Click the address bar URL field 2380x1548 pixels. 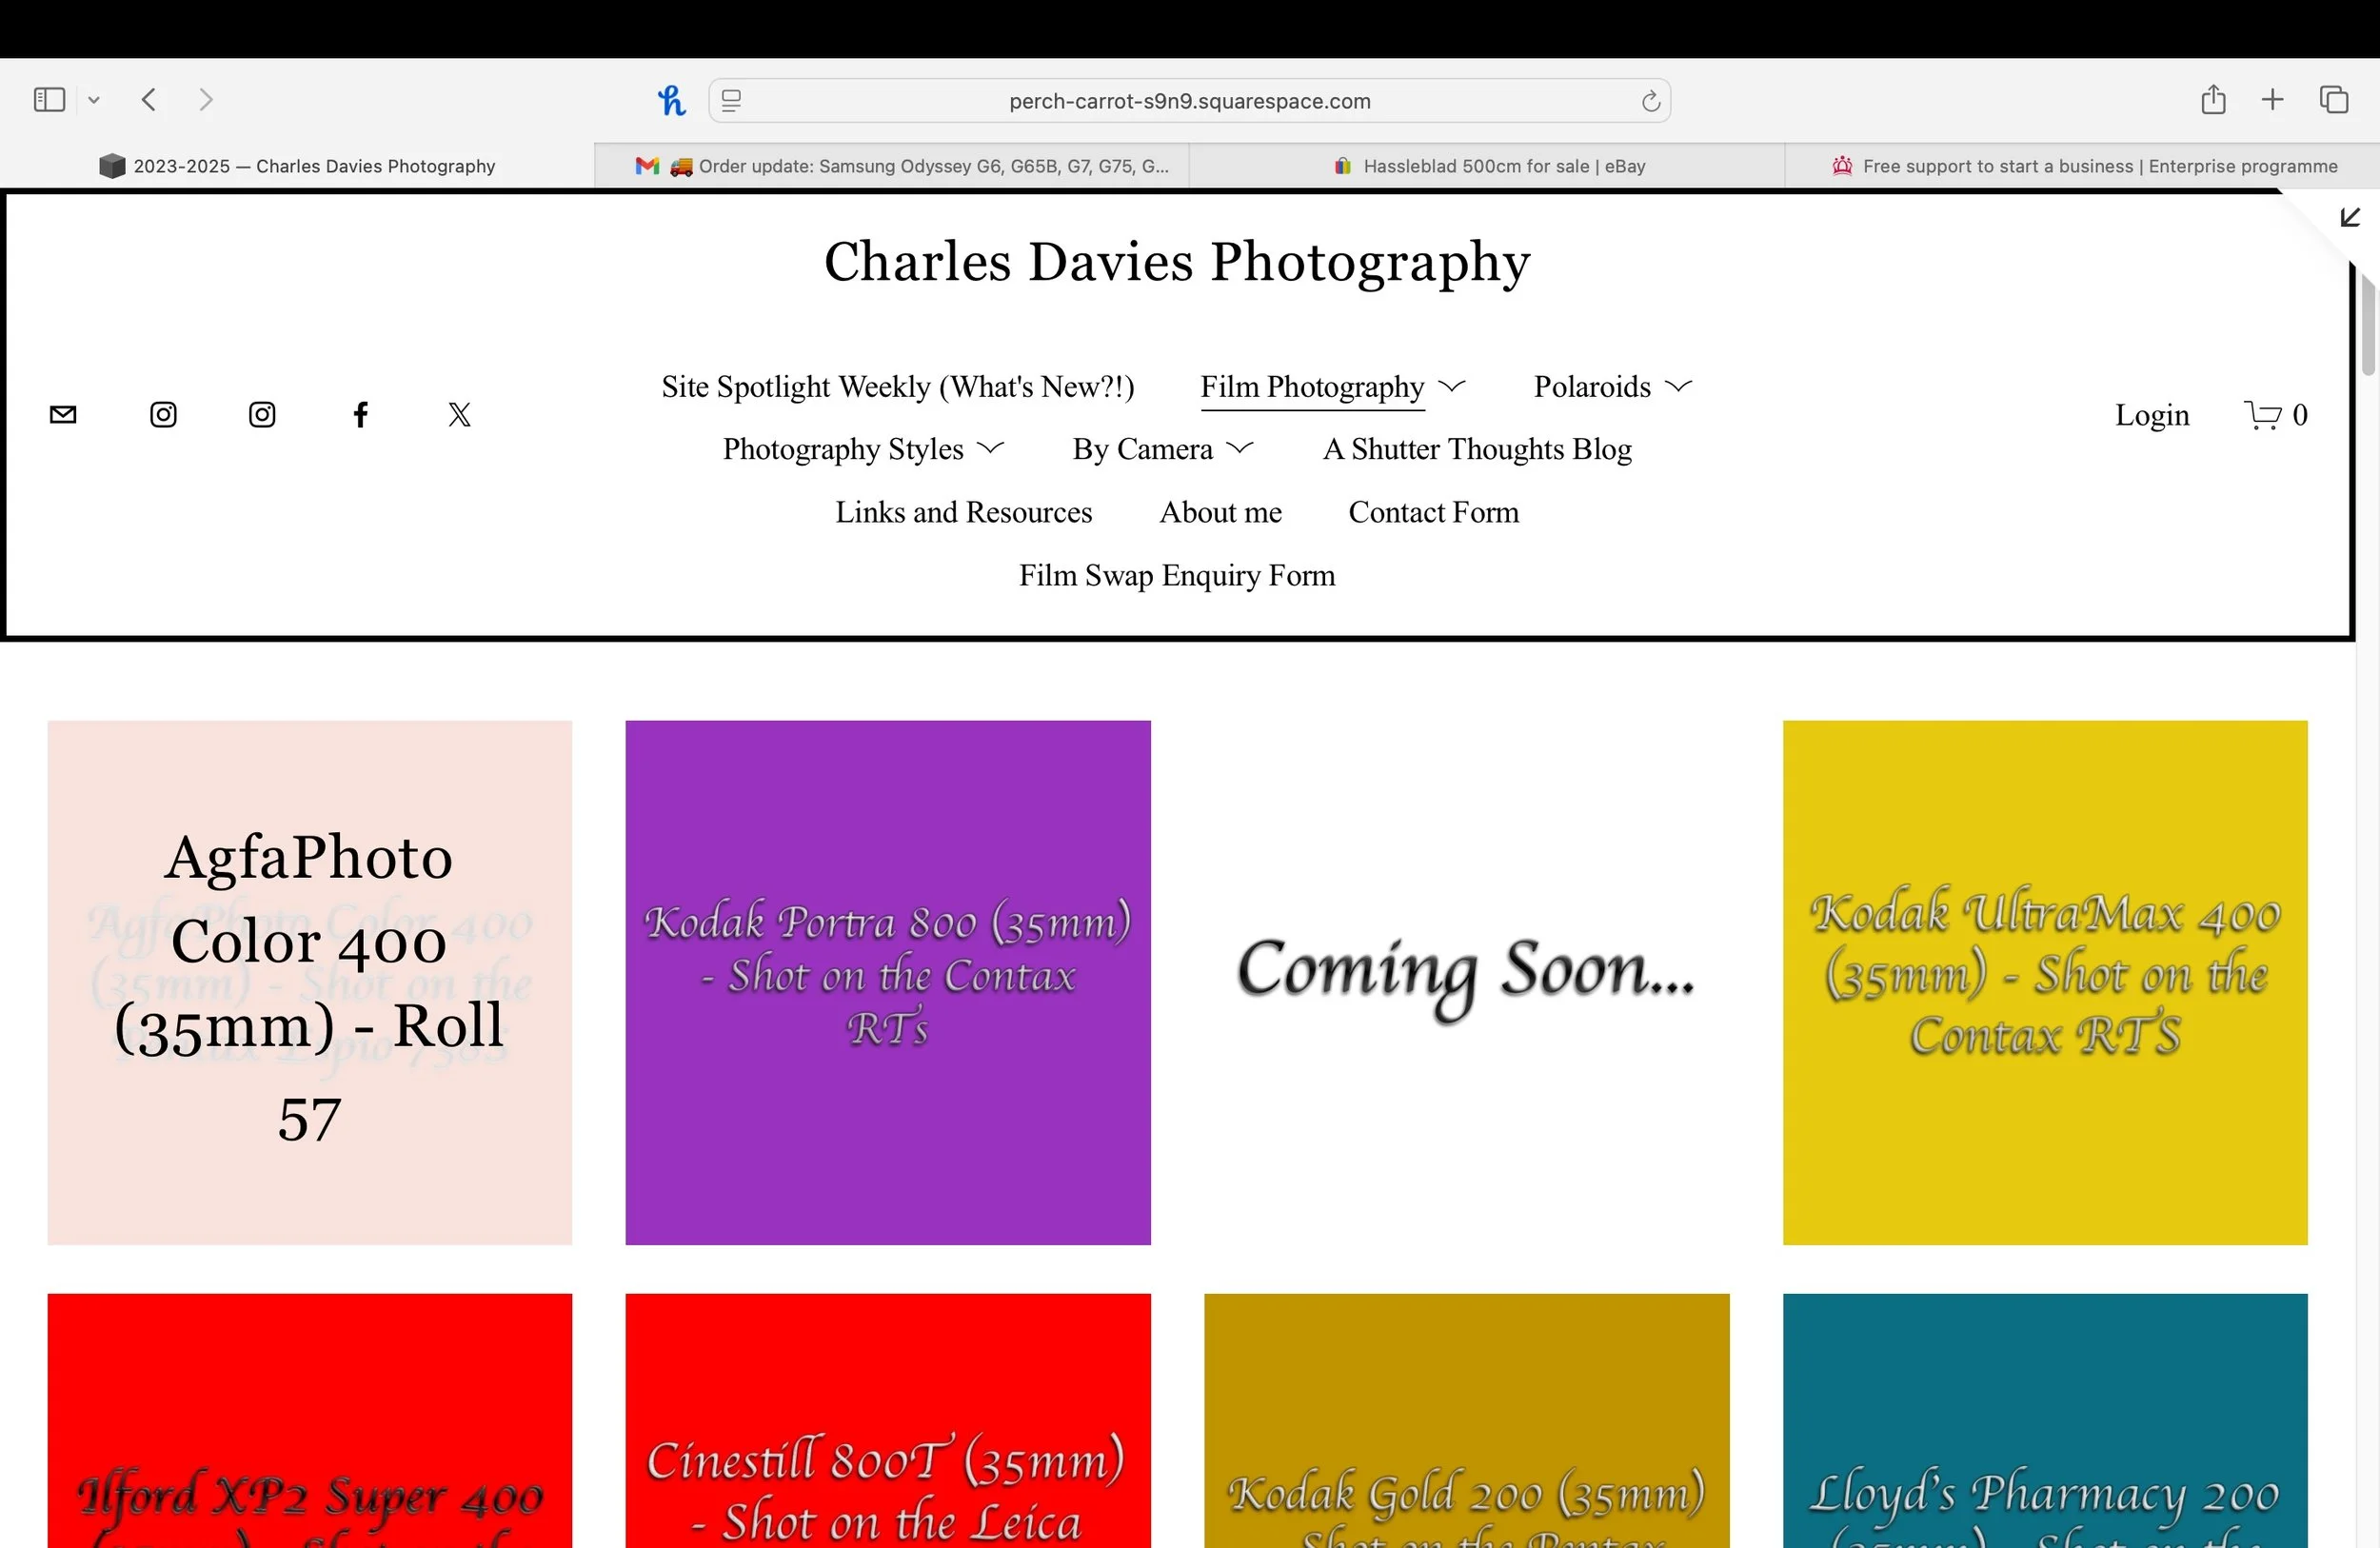coord(1189,101)
